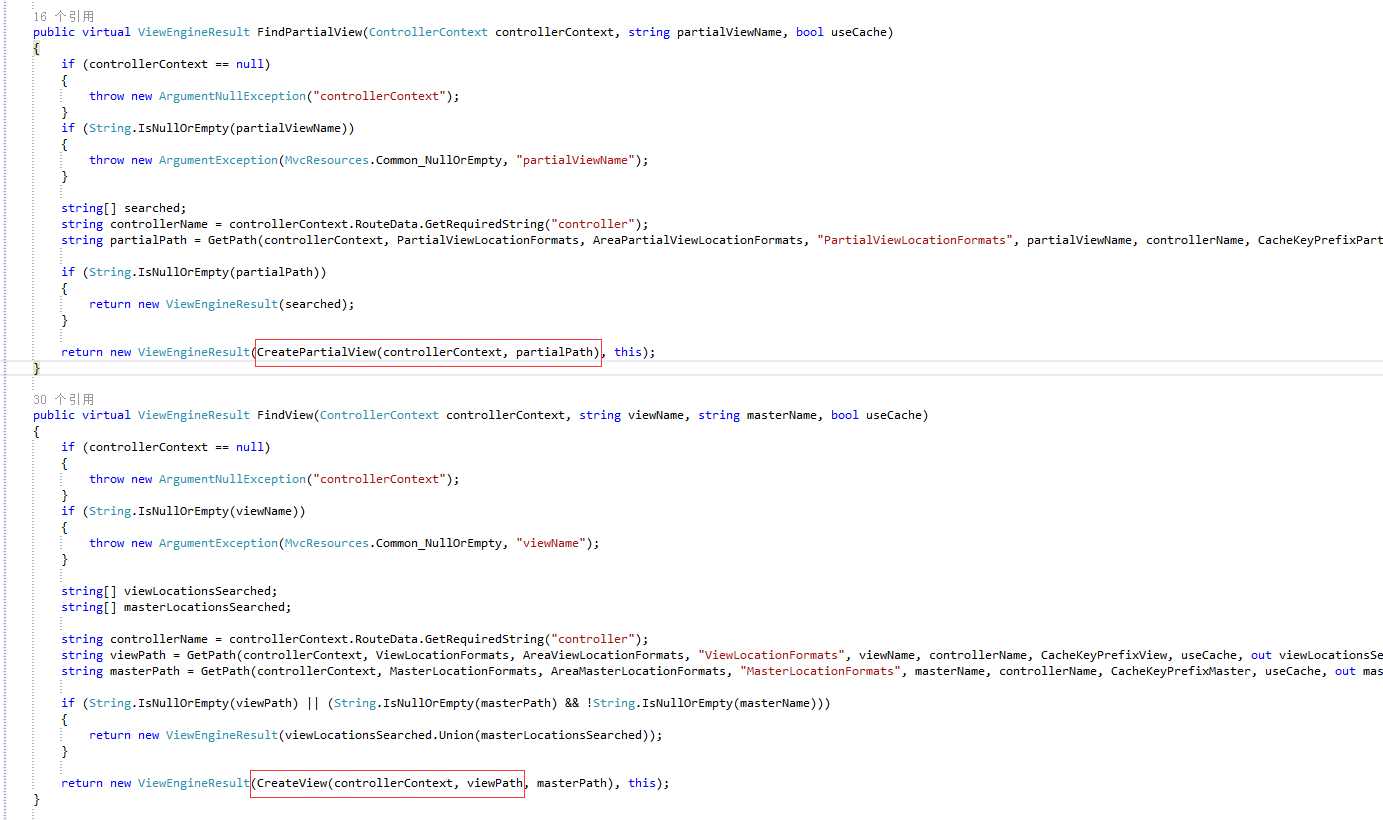Click the CreateView method call
This screenshot has width=1383, height=820.
tap(292, 783)
